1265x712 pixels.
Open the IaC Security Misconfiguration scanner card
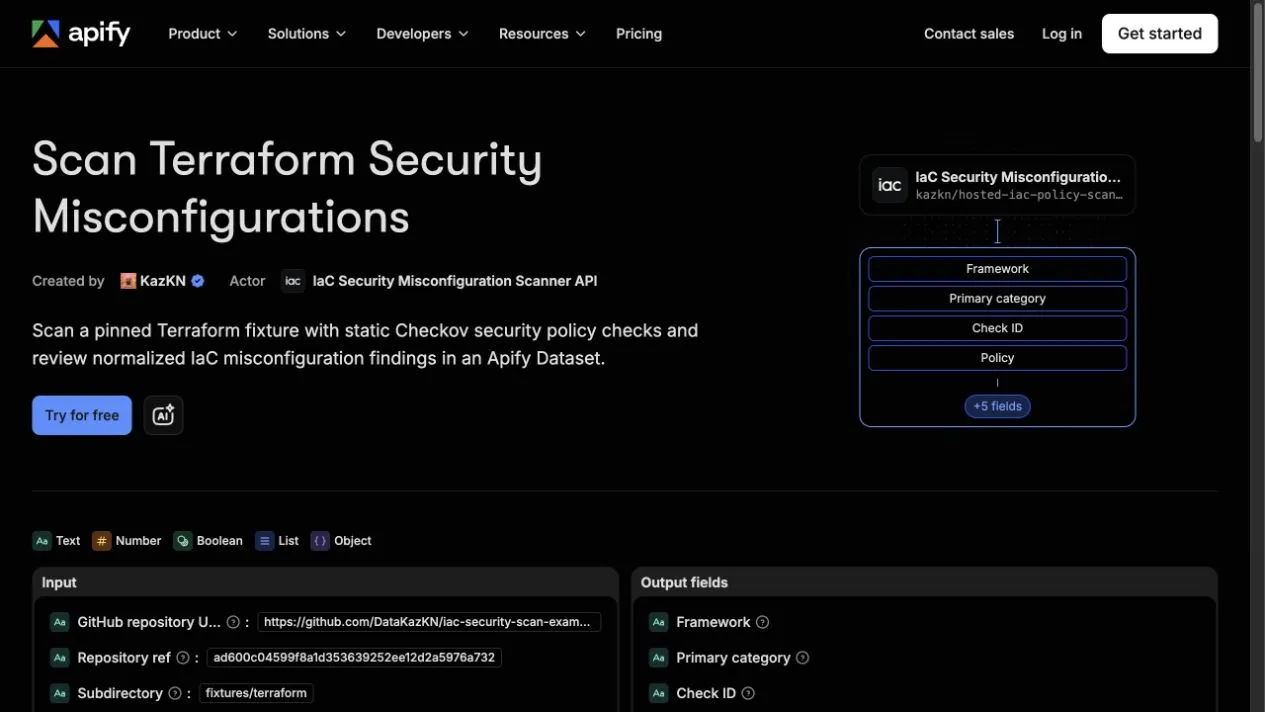[x=997, y=185]
